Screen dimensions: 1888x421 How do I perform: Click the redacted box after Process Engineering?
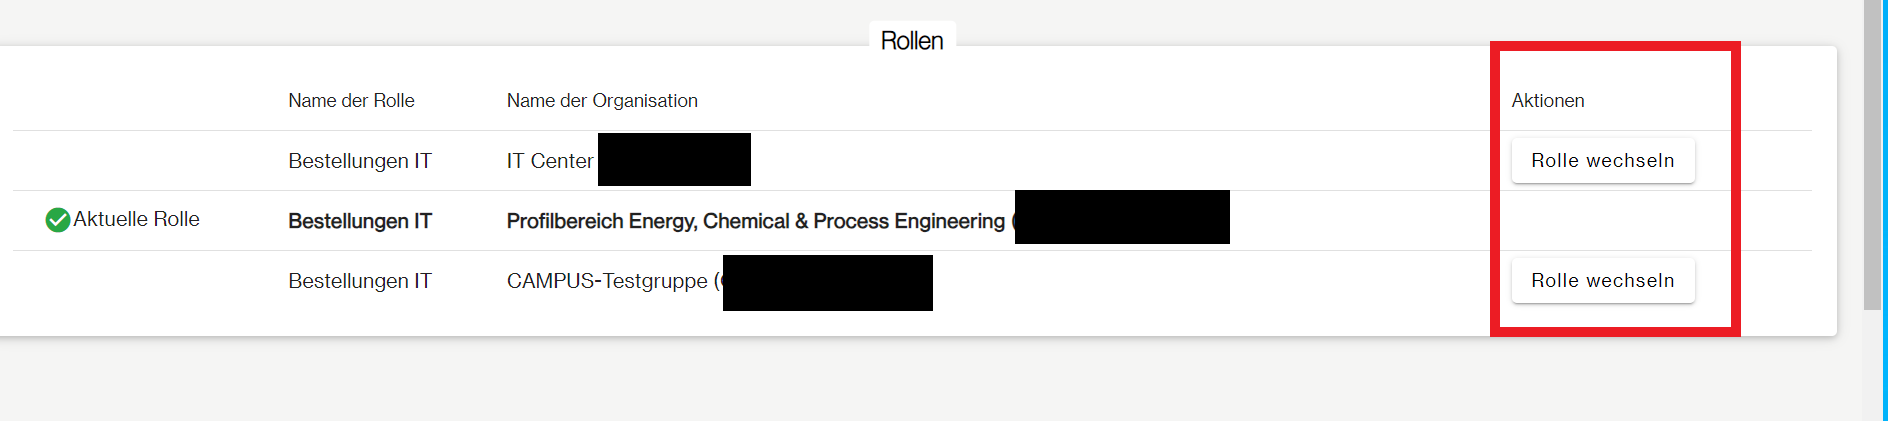[x=1122, y=217]
